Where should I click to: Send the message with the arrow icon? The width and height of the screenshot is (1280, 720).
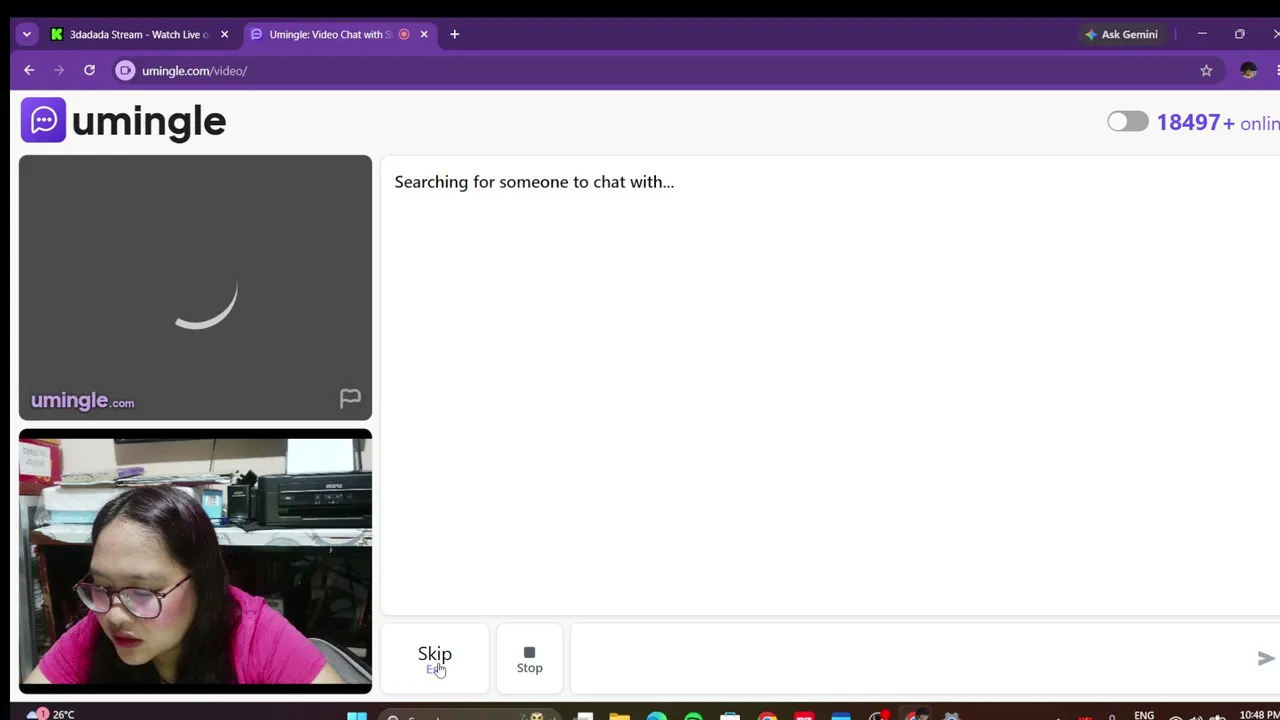coord(1266,658)
